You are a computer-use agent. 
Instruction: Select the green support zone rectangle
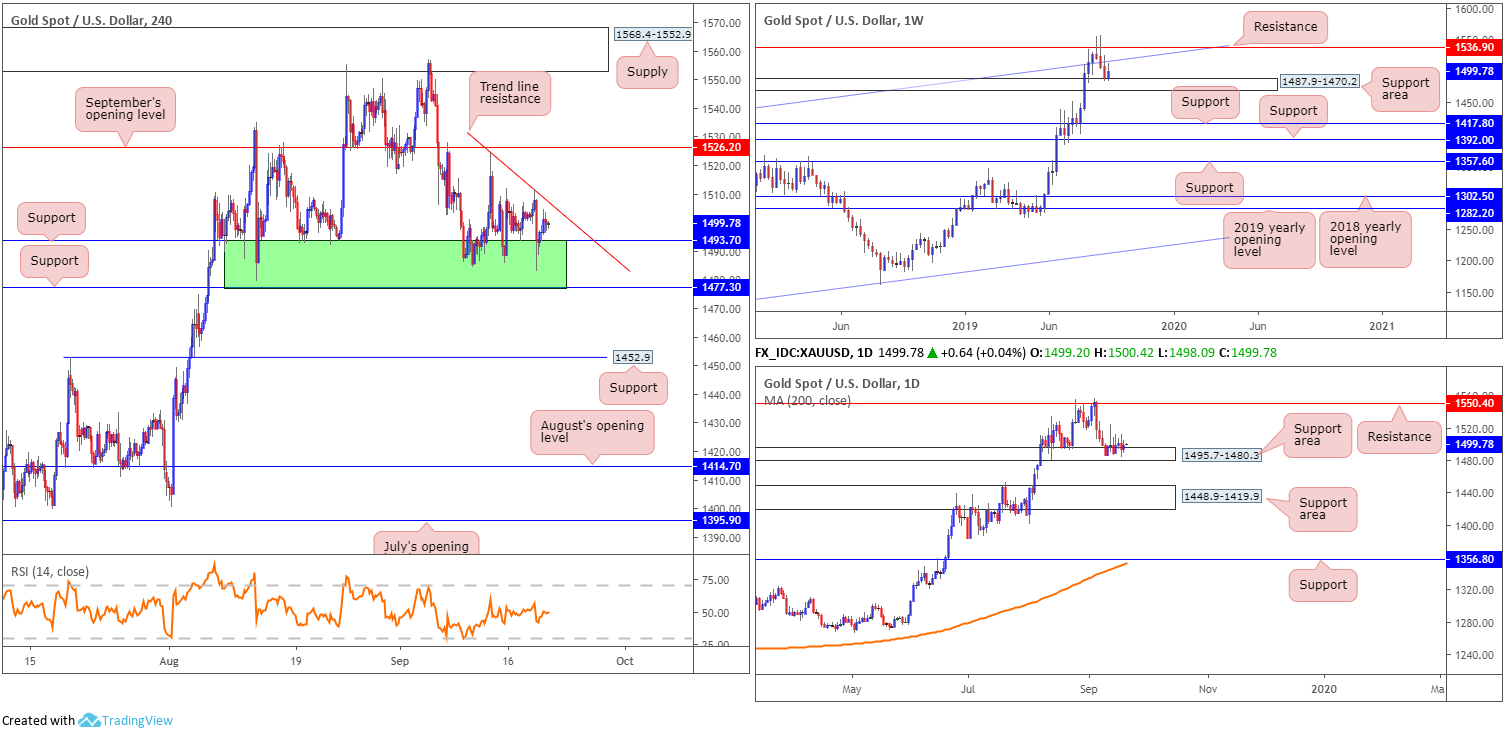point(395,264)
